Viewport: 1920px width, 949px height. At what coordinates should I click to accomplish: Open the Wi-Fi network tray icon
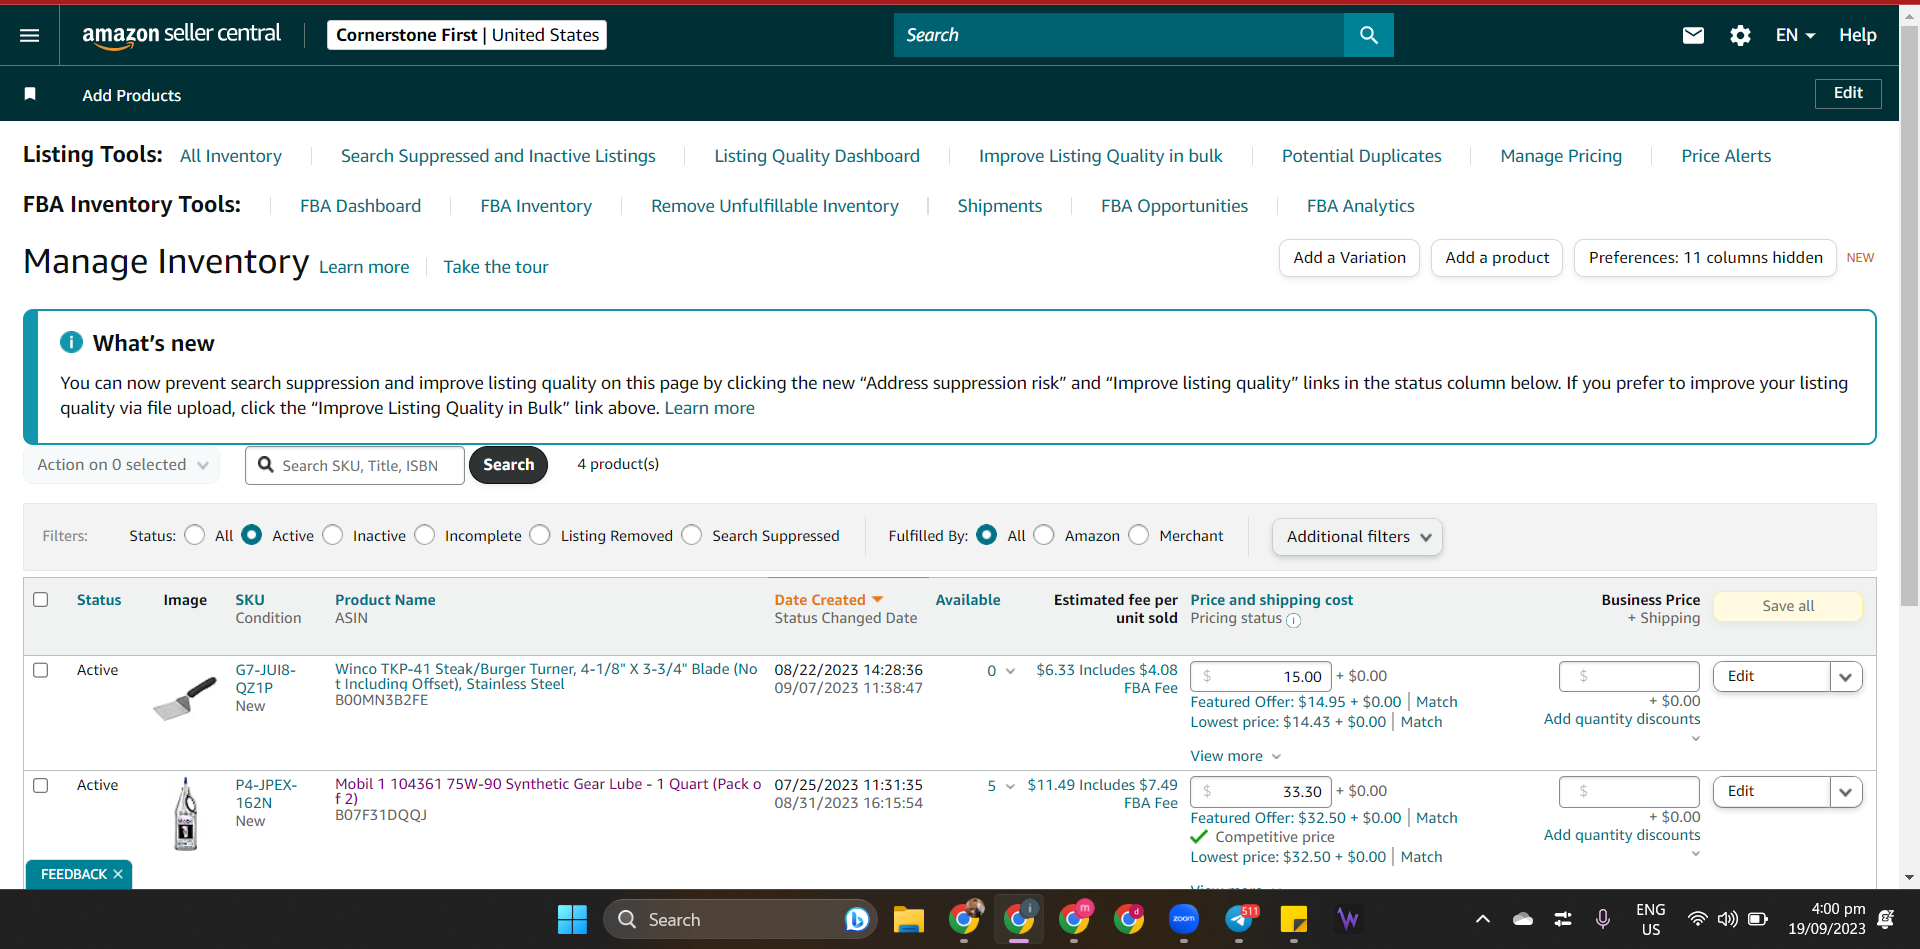click(x=1697, y=919)
